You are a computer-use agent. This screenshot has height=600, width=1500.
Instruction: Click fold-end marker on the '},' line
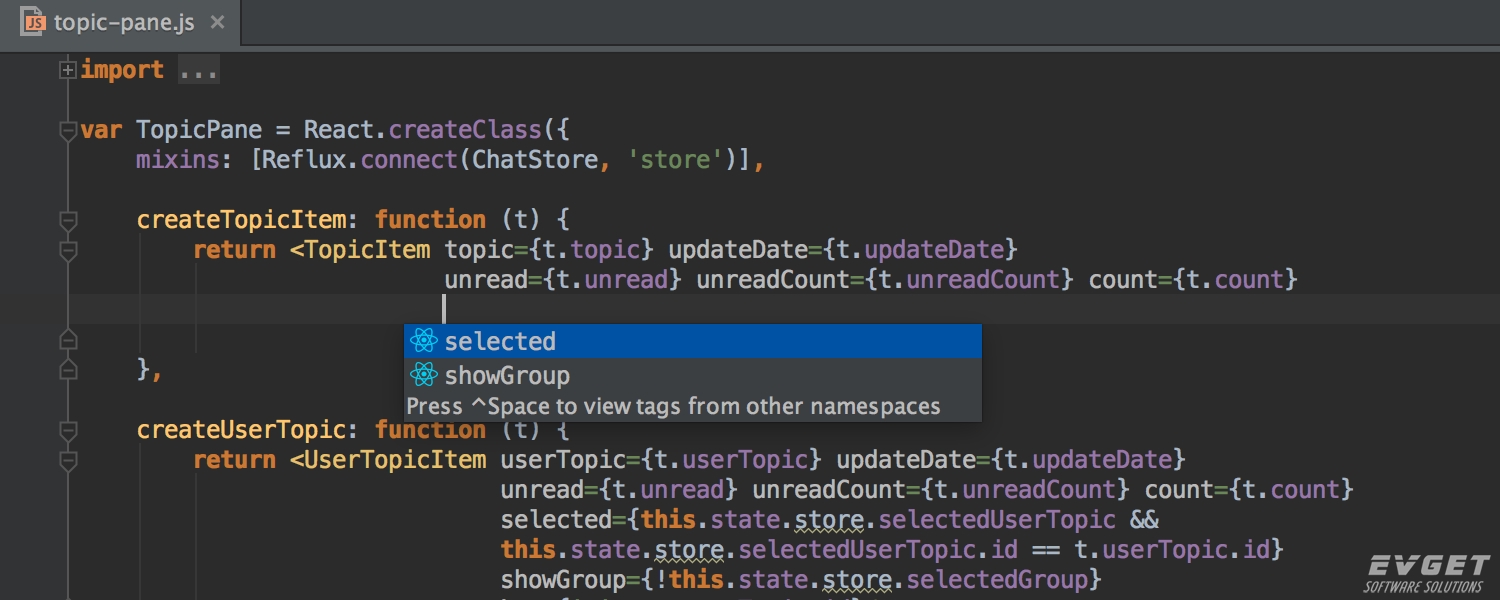point(68,369)
